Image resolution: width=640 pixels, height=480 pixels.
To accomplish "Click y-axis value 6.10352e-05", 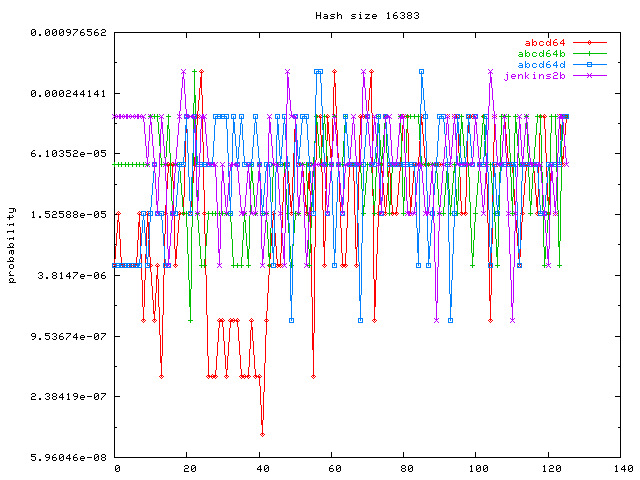I will pyautogui.click(x=68, y=153).
